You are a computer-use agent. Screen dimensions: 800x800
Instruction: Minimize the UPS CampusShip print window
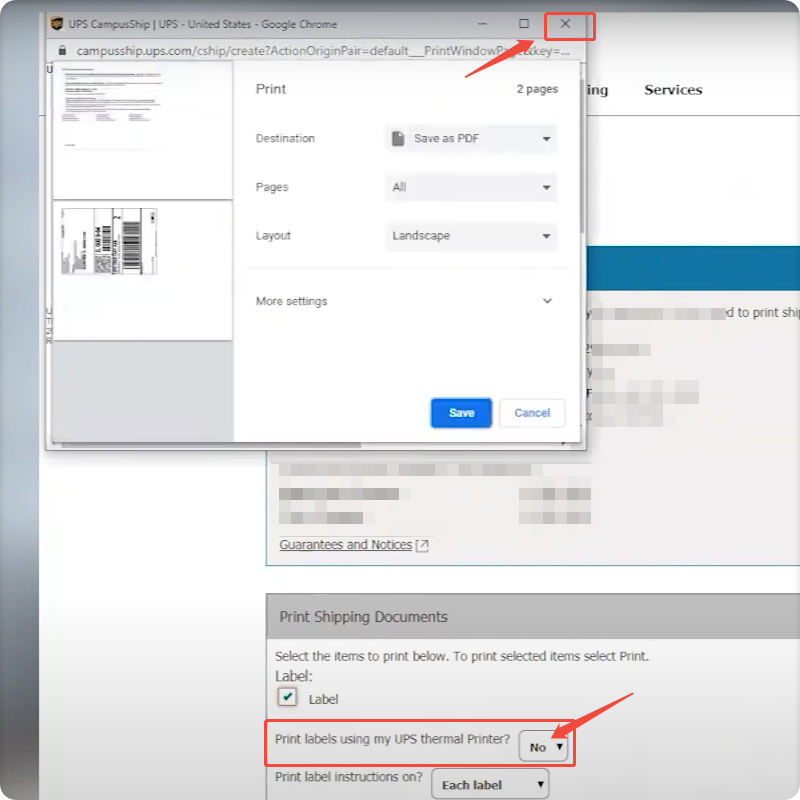(483, 24)
